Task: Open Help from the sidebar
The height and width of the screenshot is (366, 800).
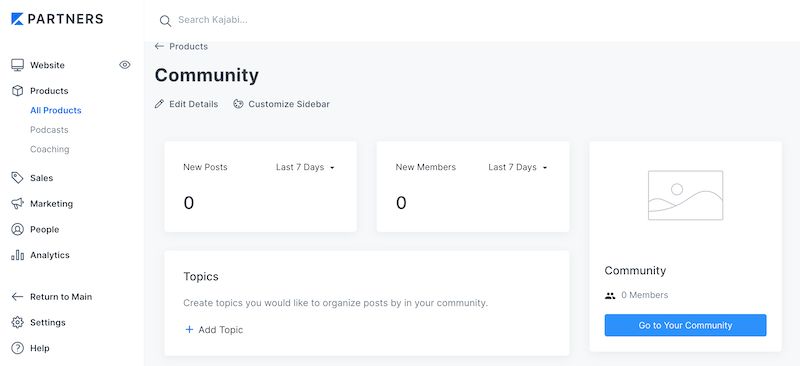Action: pyautogui.click(x=40, y=348)
